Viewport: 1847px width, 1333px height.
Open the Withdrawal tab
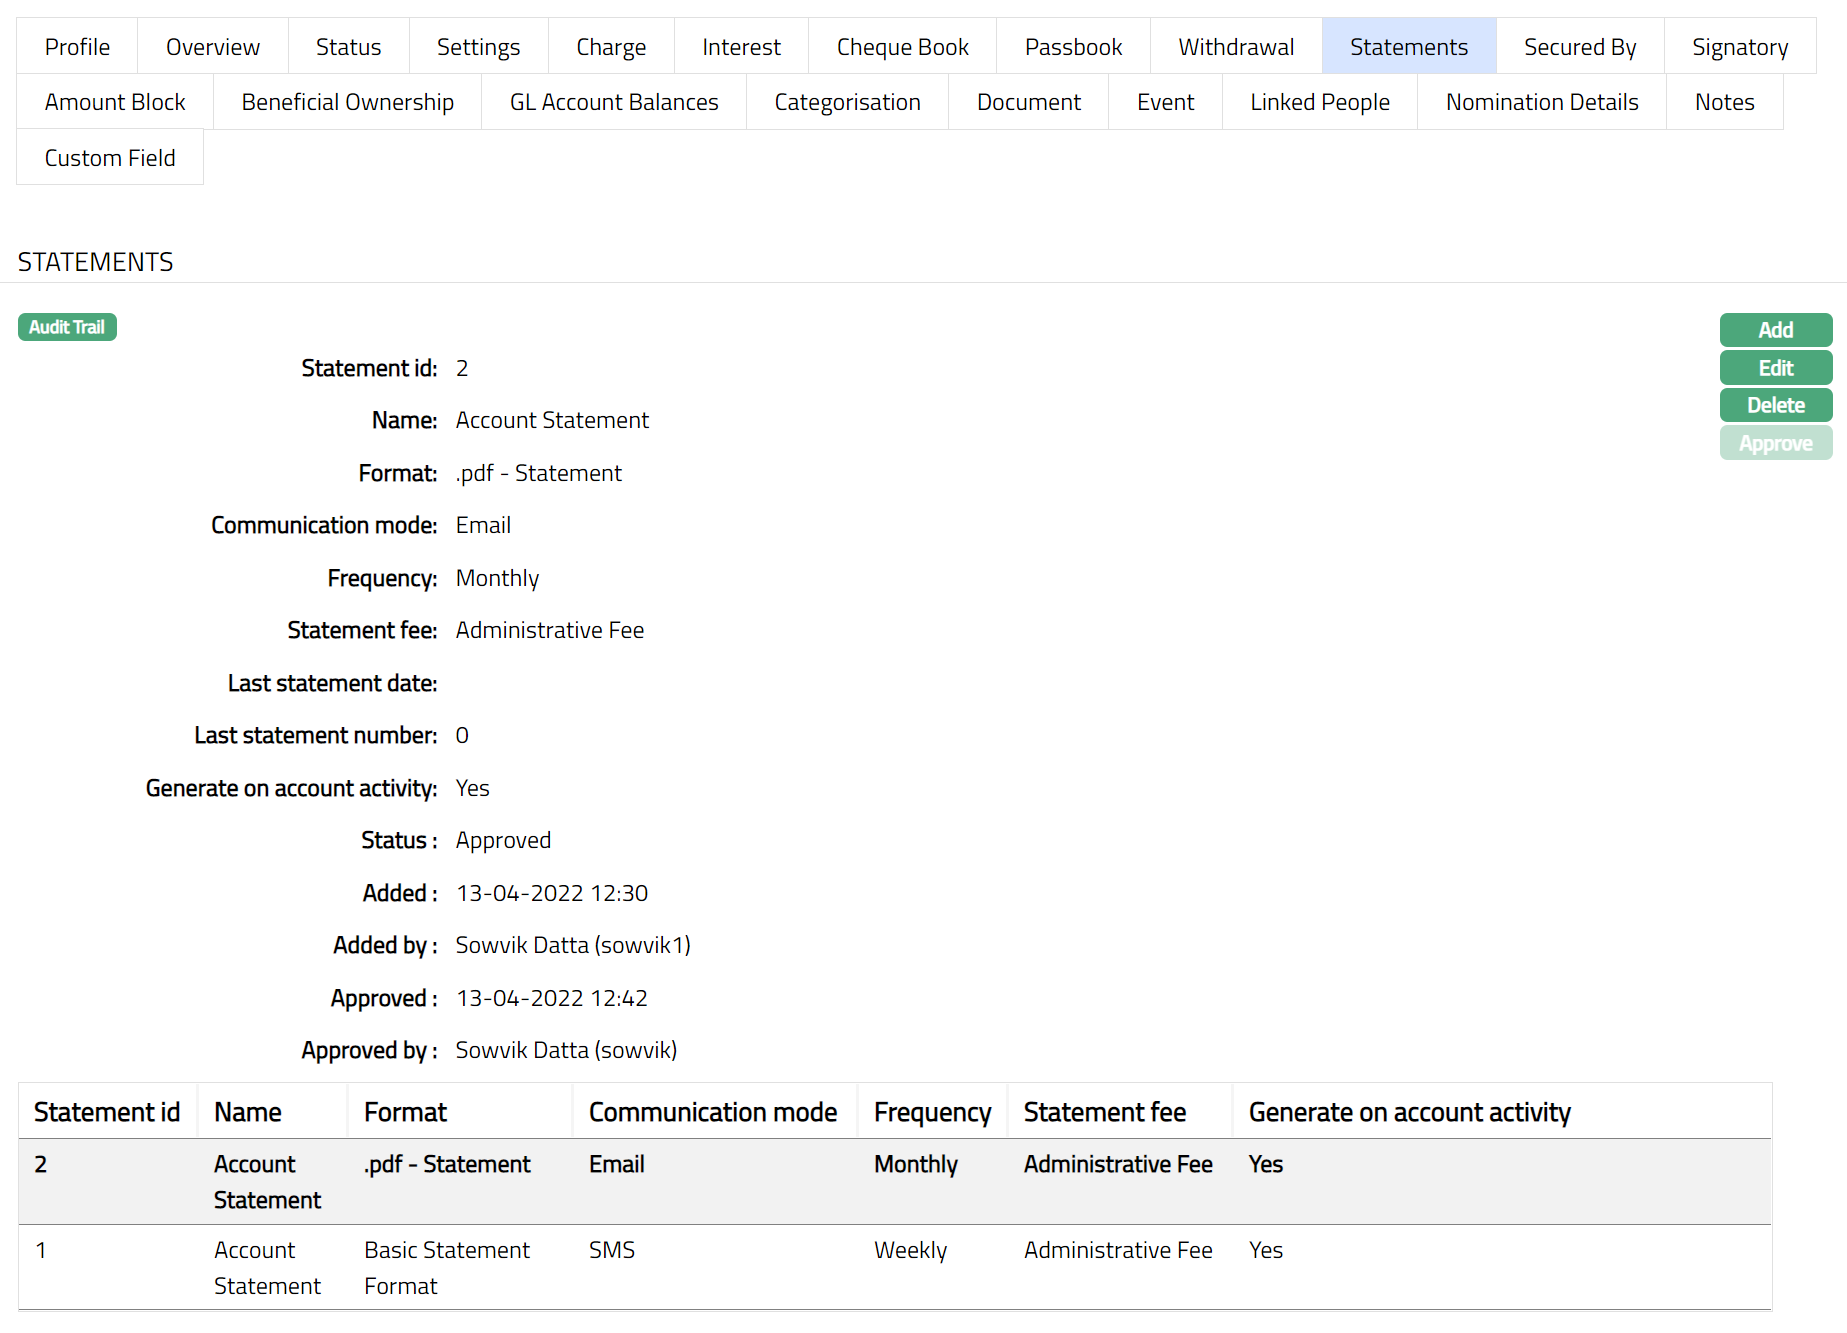(x=1236, y=47)
